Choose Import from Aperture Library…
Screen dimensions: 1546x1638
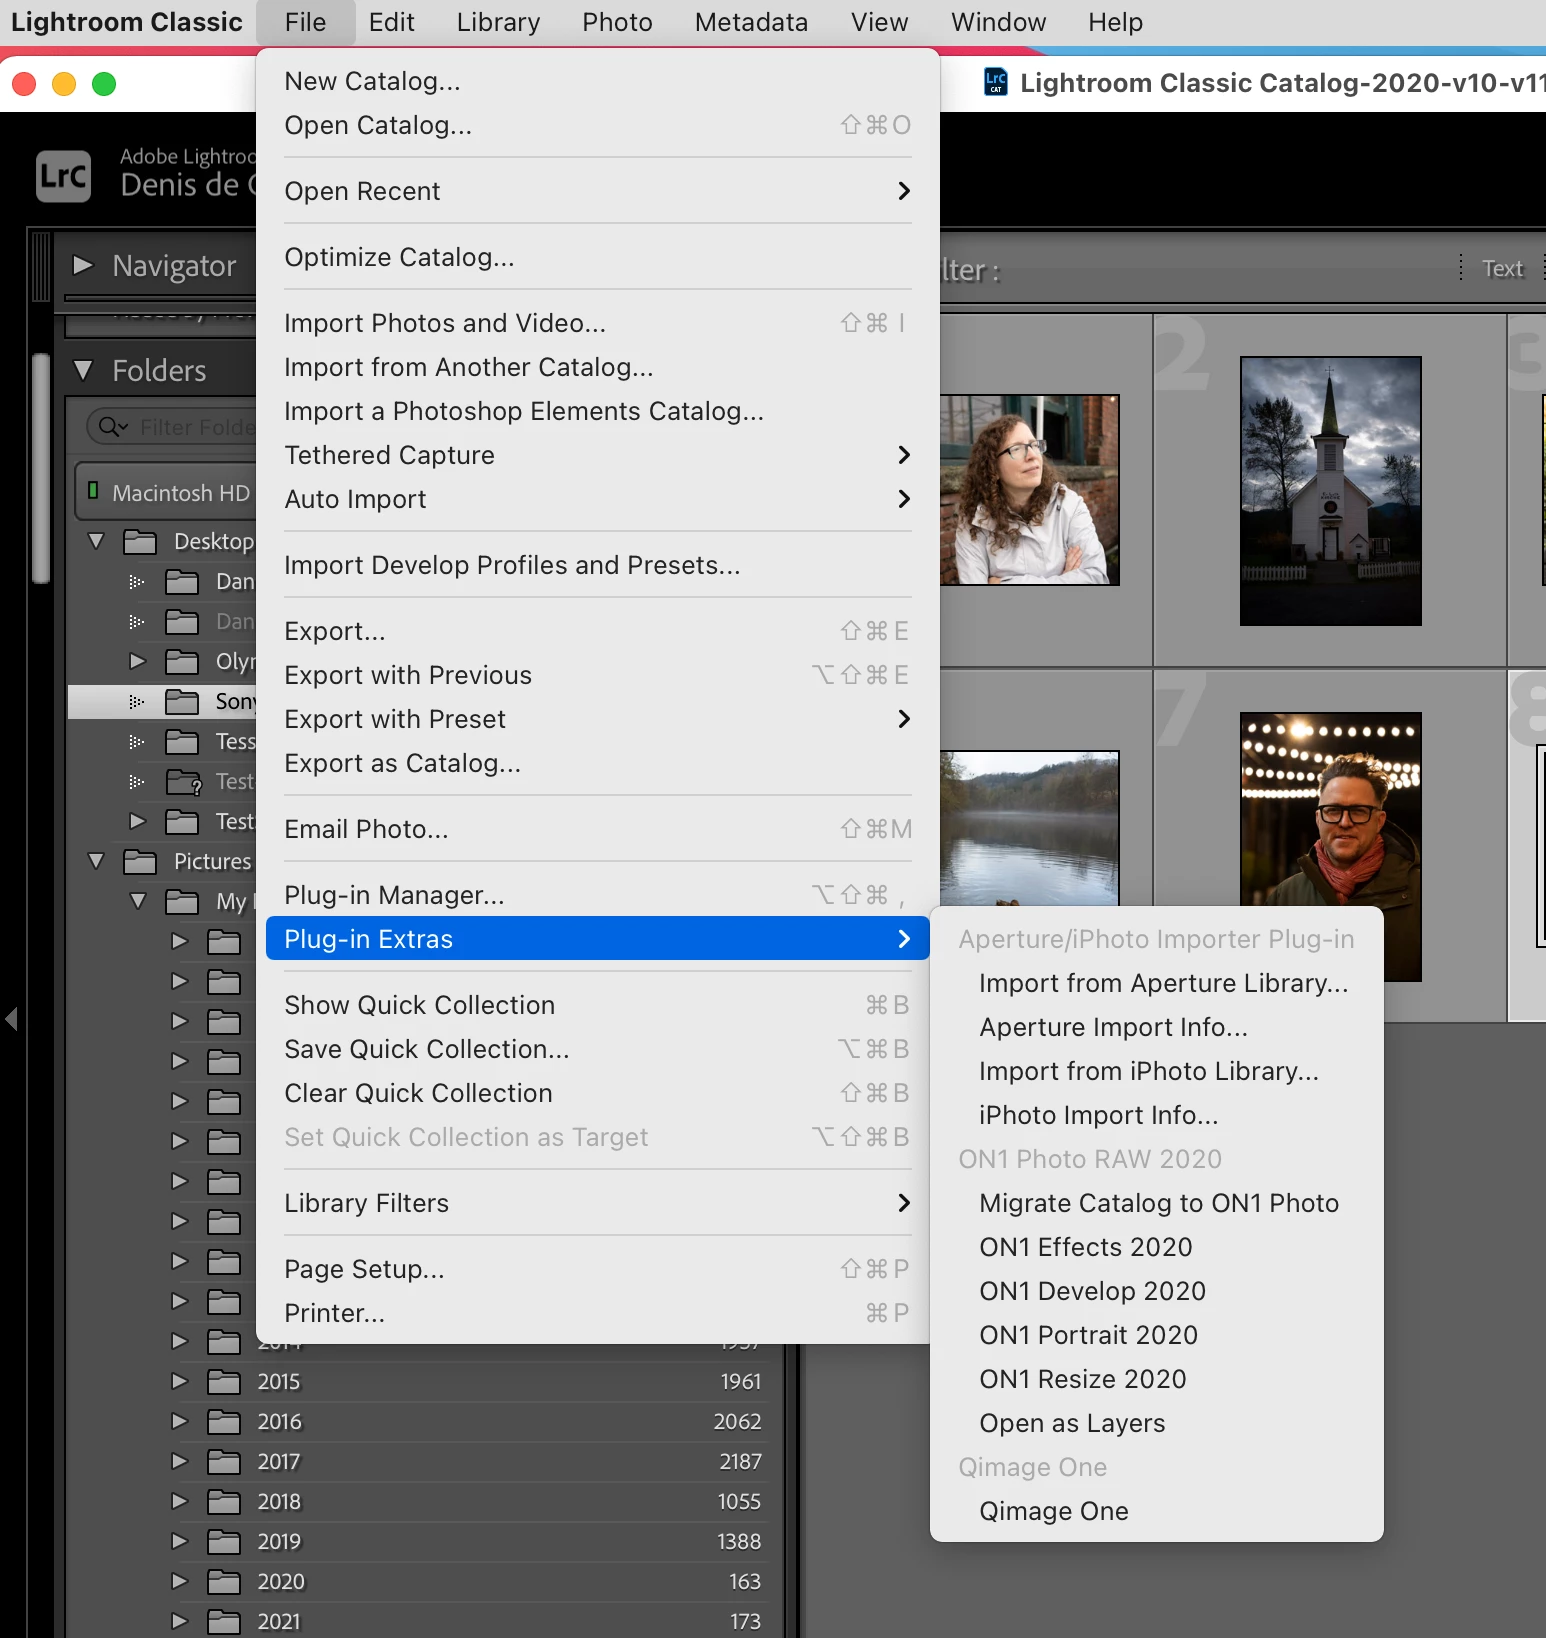[1157, 983]
